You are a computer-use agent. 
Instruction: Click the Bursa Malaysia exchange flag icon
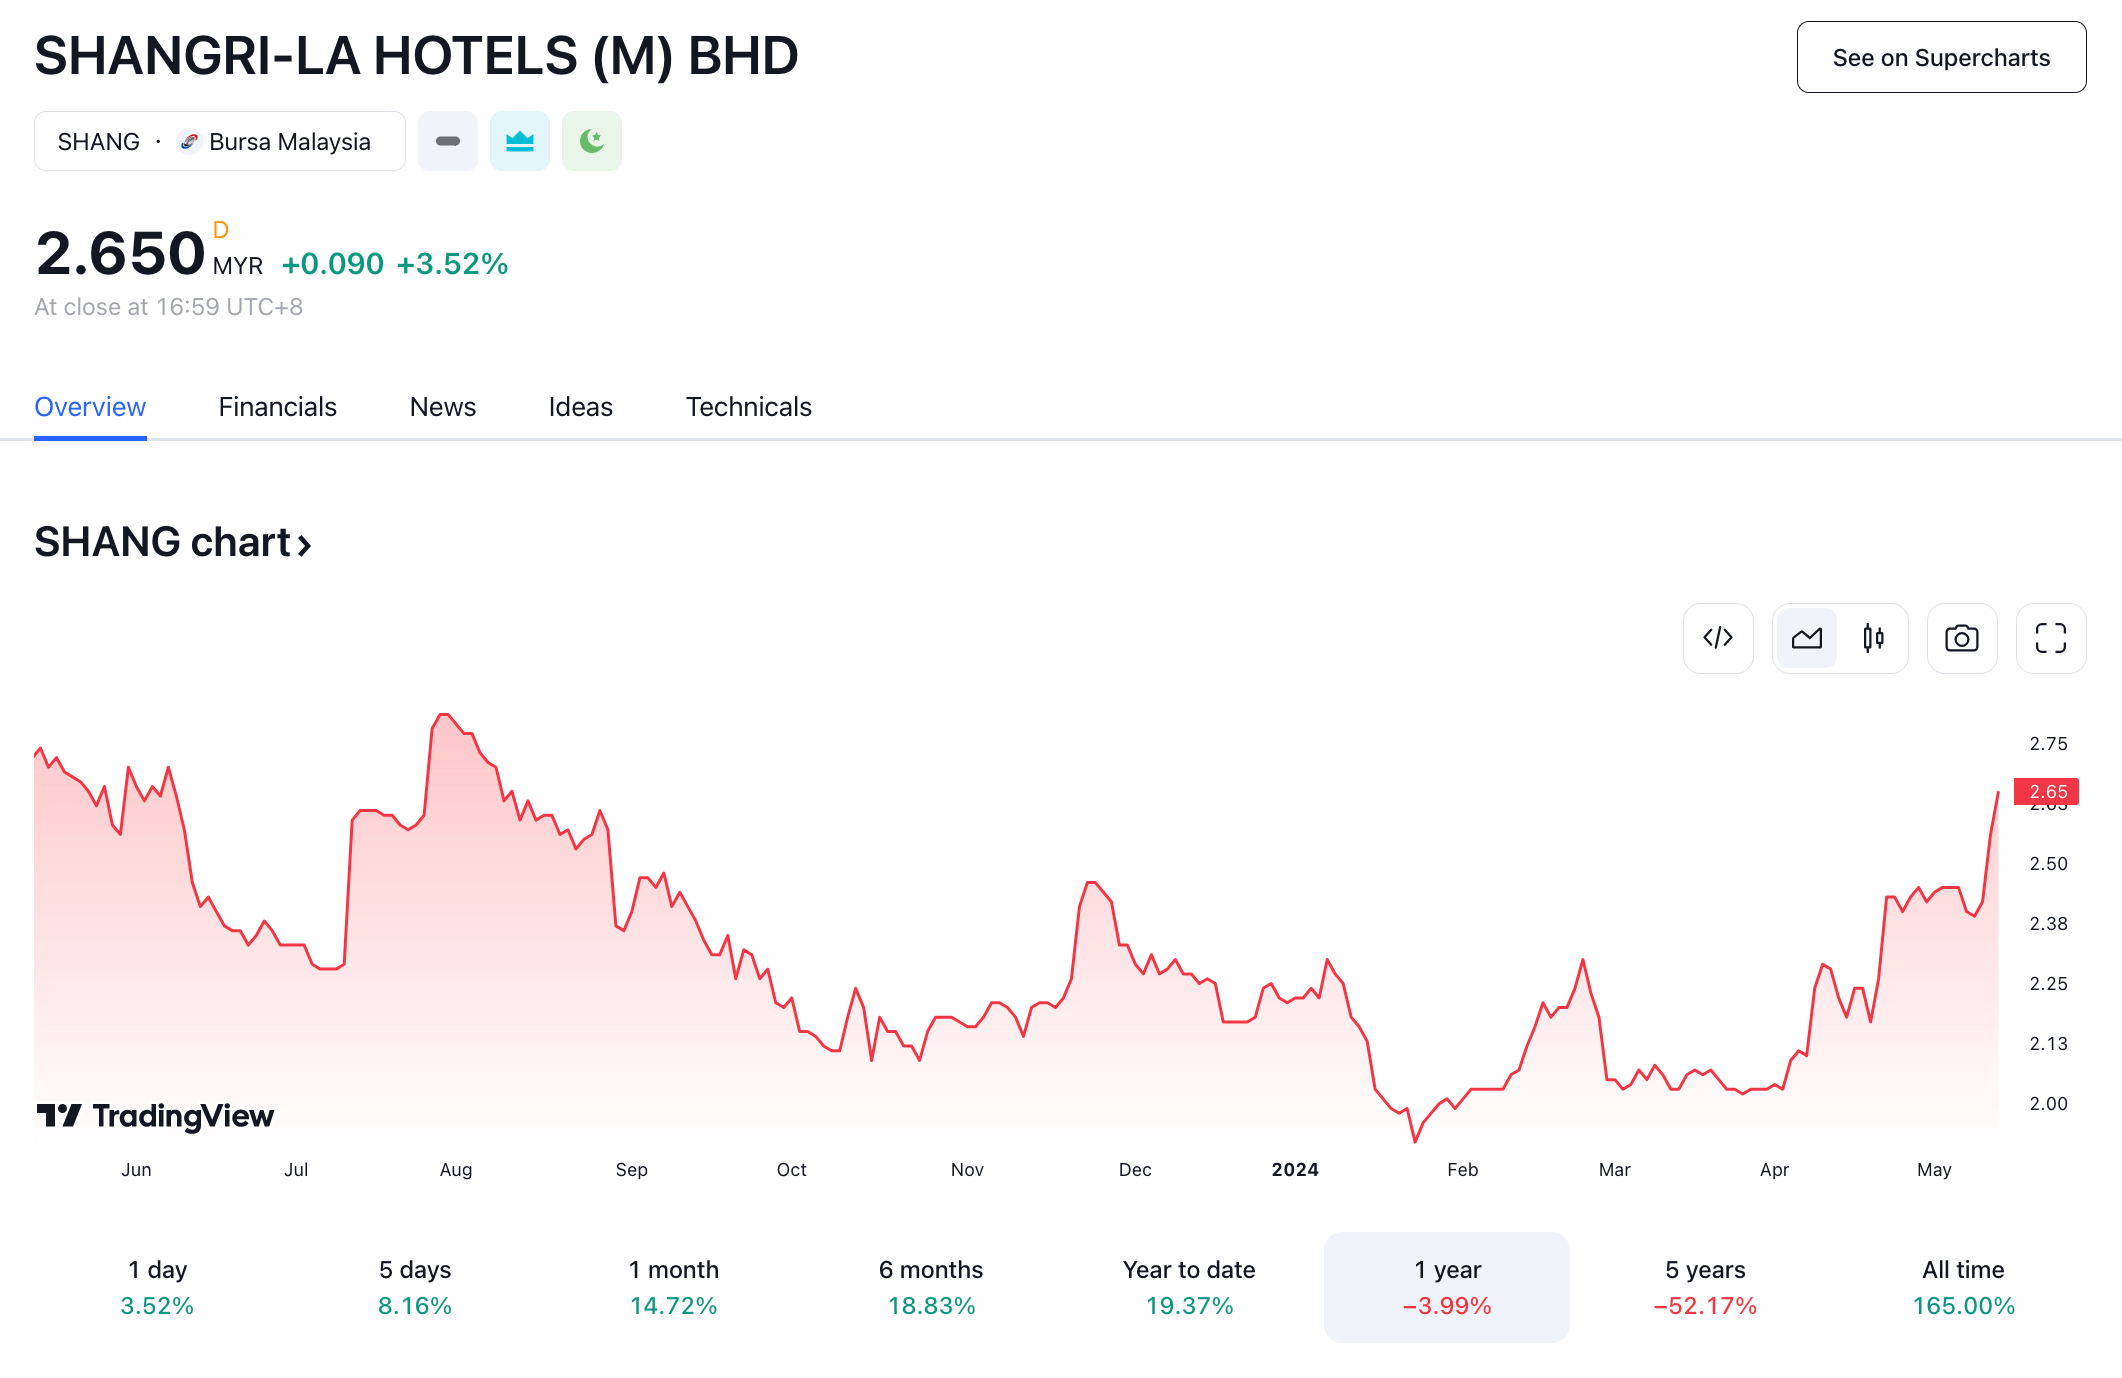[x=188, y=142]
